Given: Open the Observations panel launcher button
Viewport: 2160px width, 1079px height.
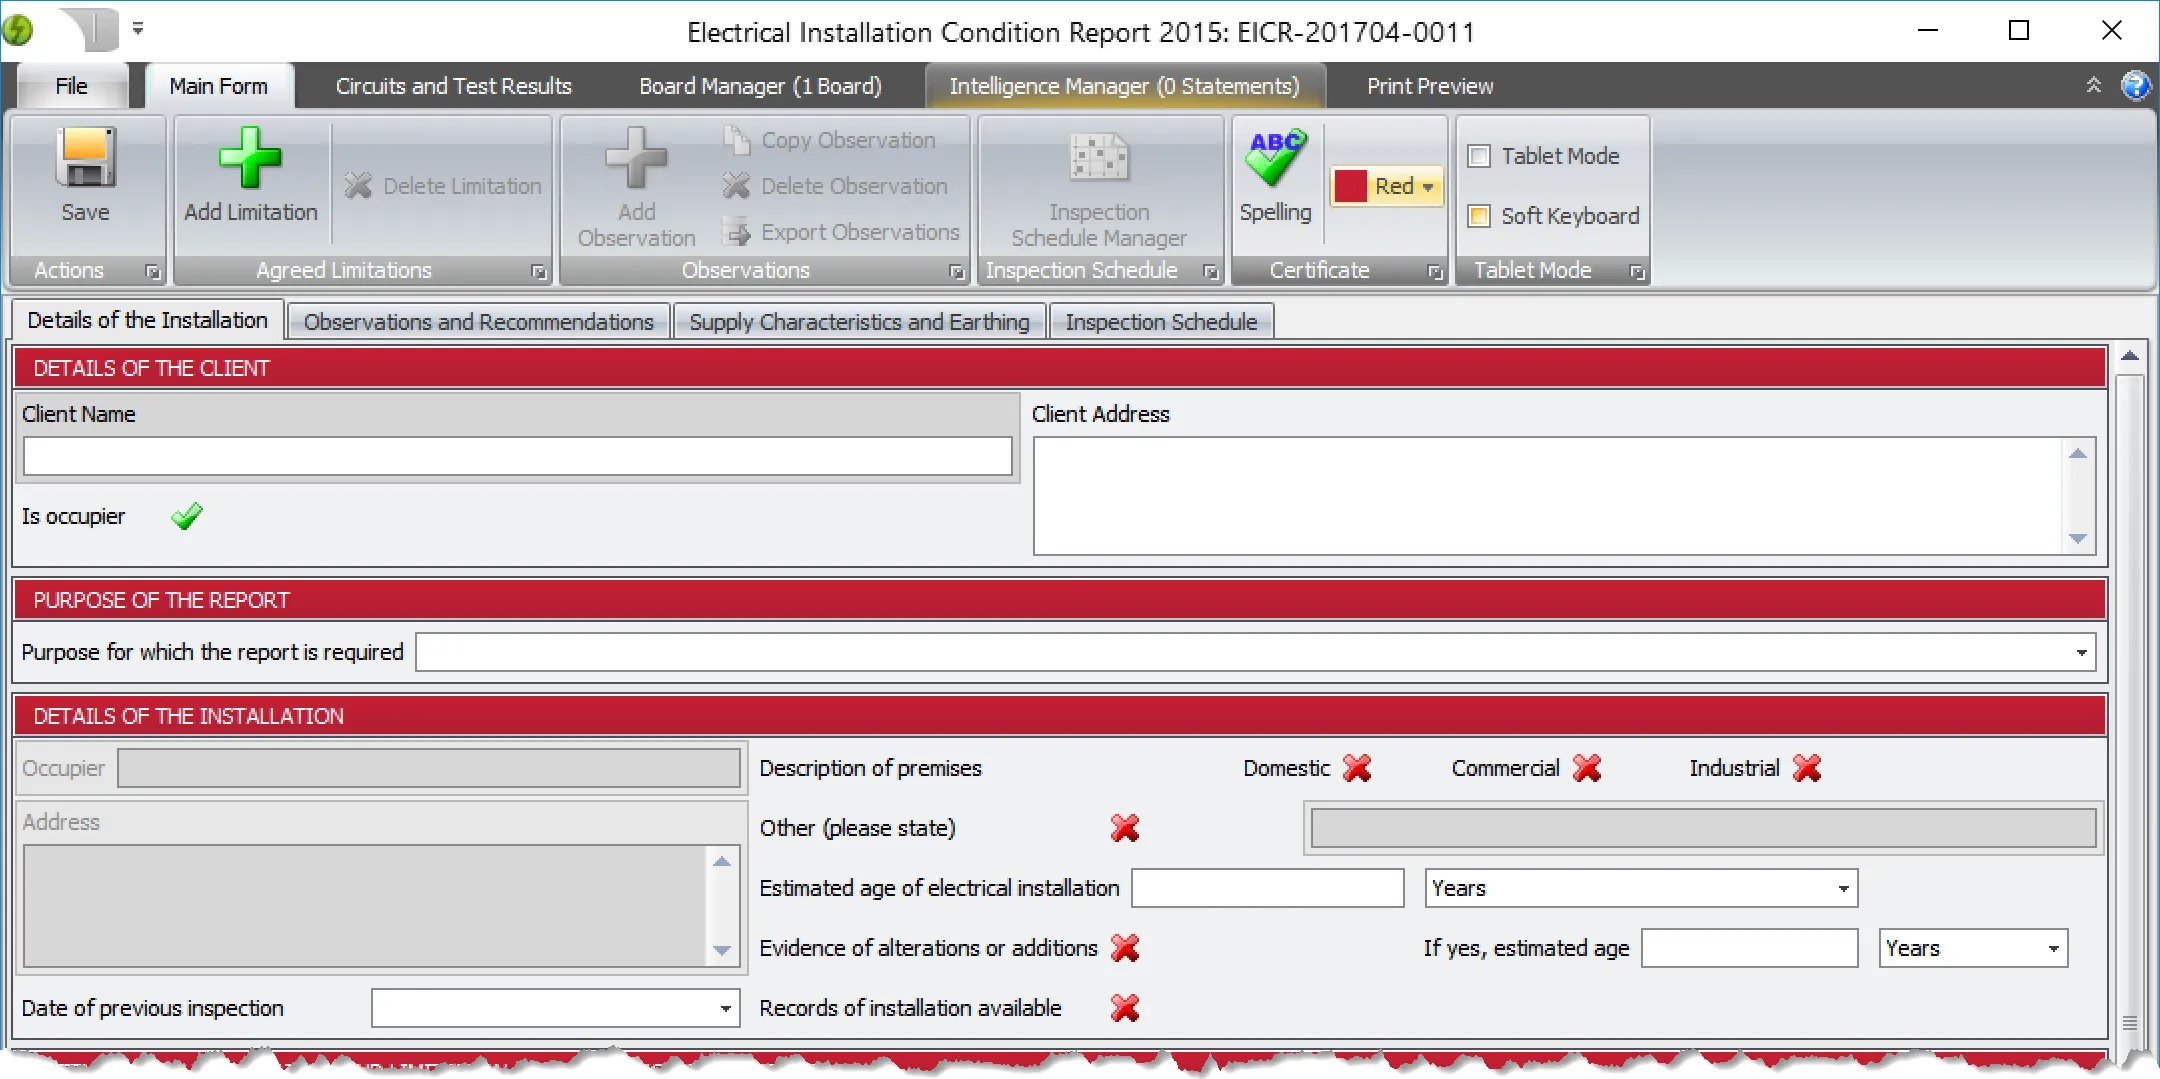Looking at the screenshot, I should click(x=956, y=271).
